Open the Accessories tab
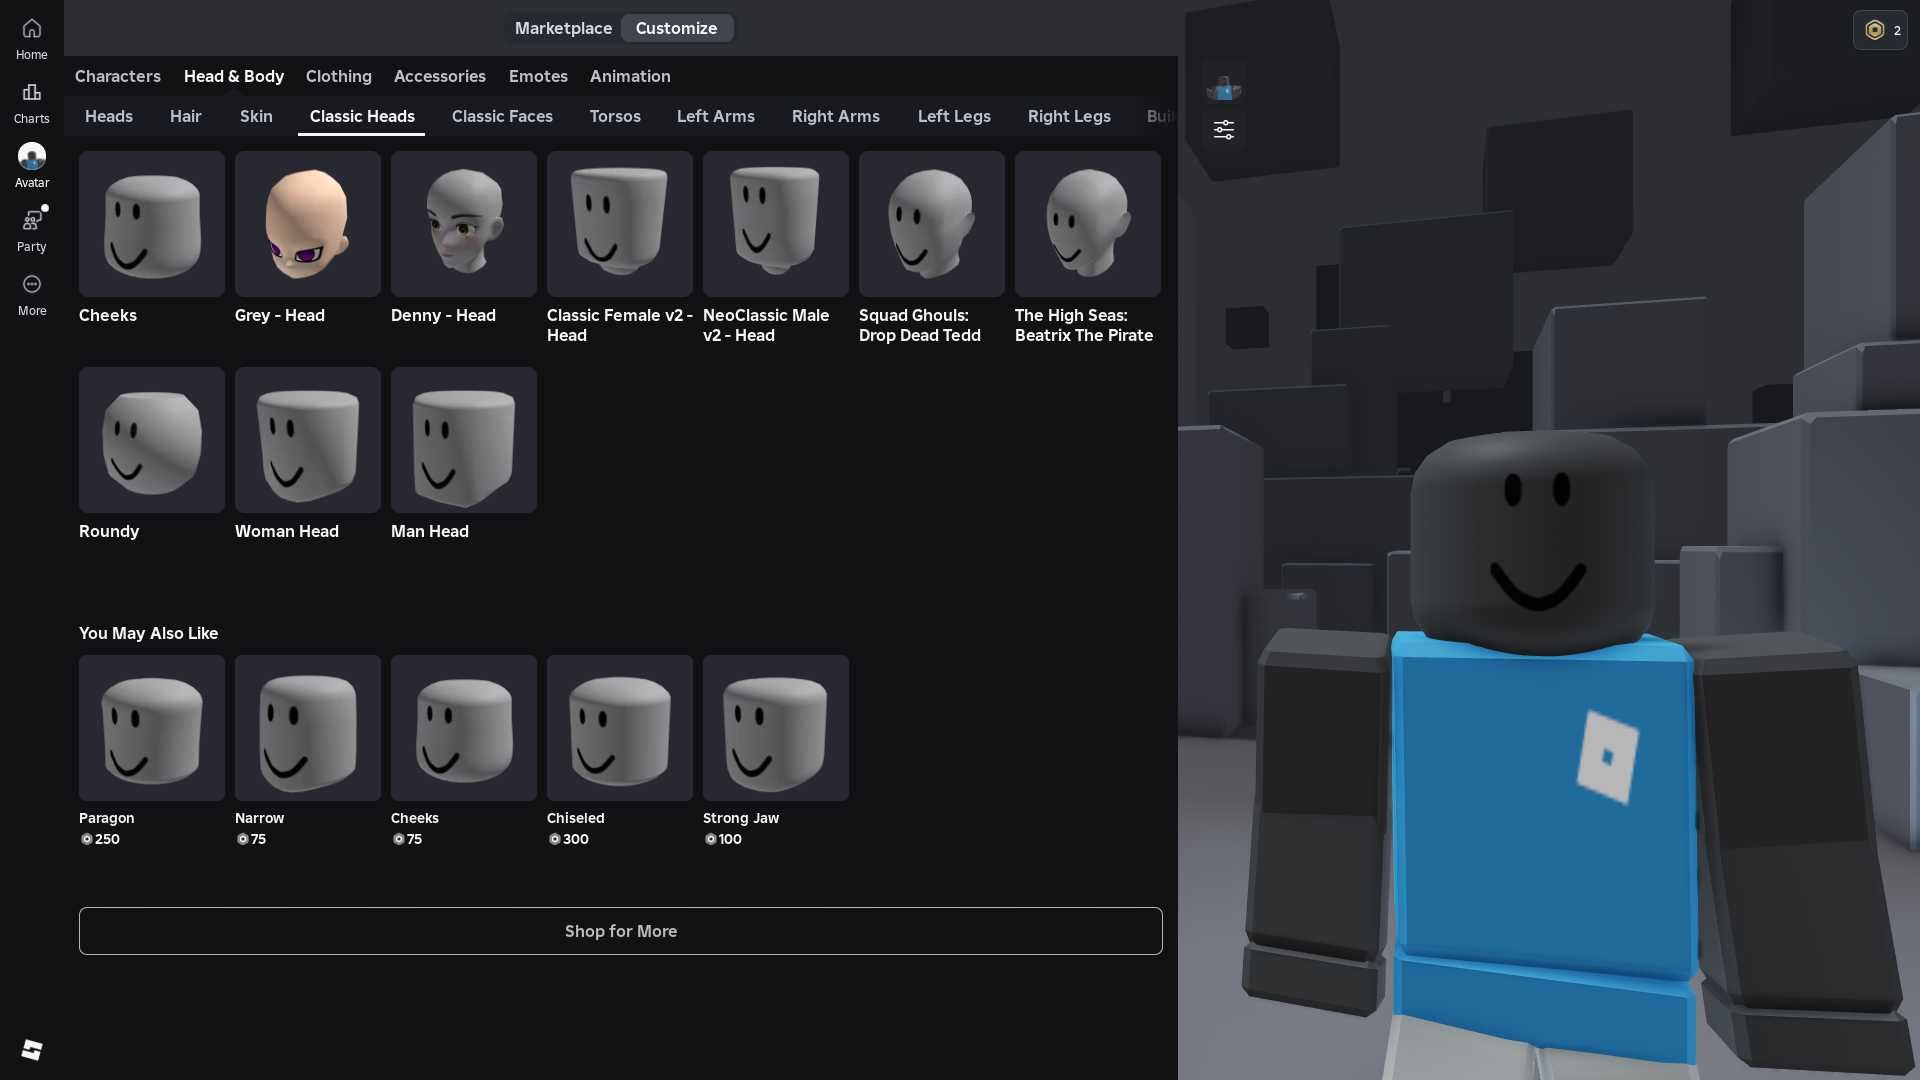This screenshot has width=1920, height=1080. [440, 76]
